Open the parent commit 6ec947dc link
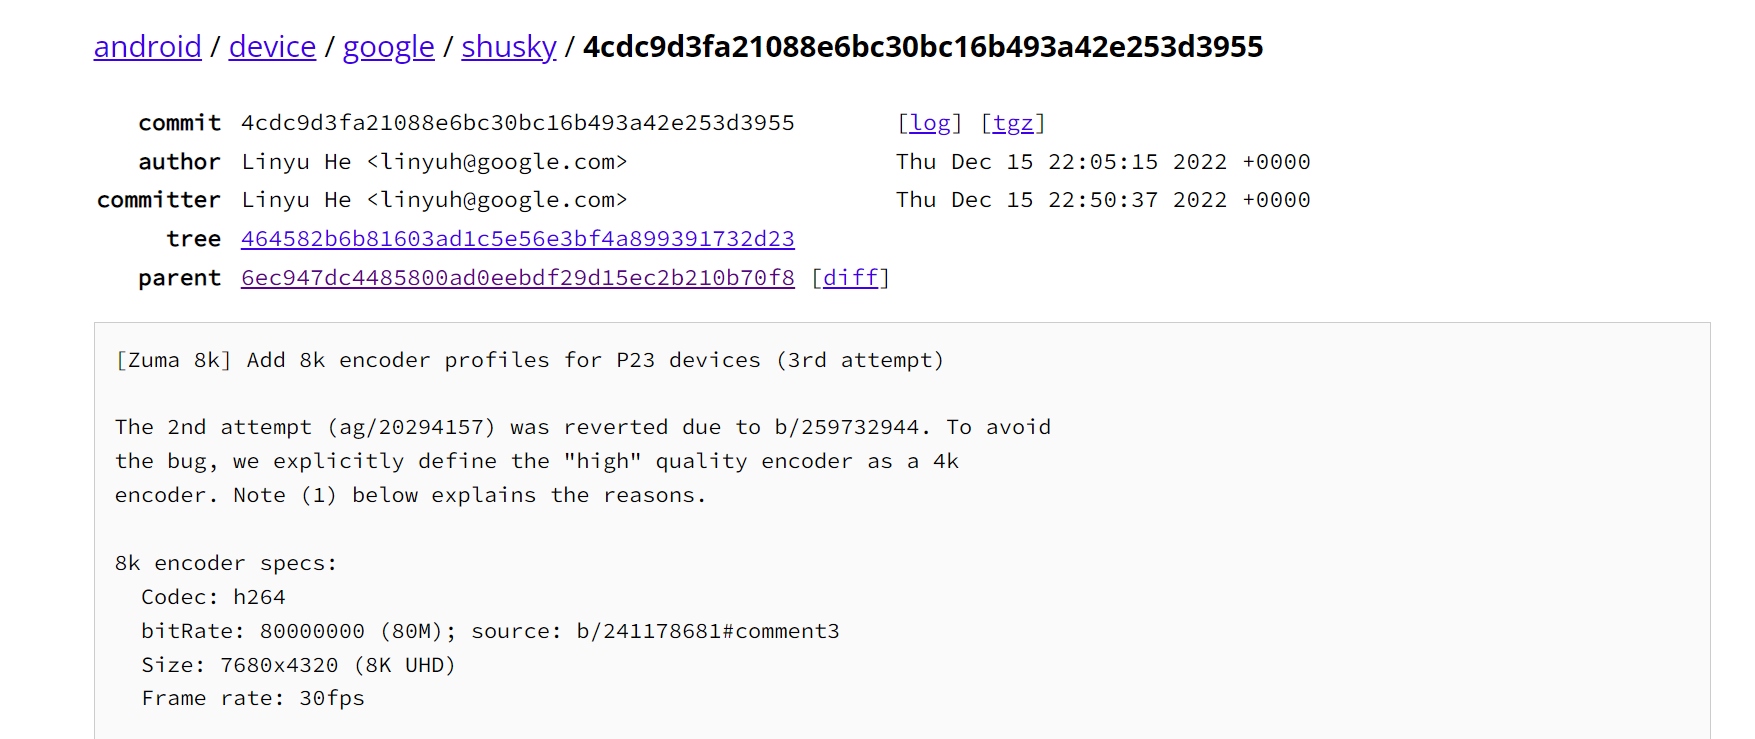This screenshot has height=739, width=1755. [517, 278]
